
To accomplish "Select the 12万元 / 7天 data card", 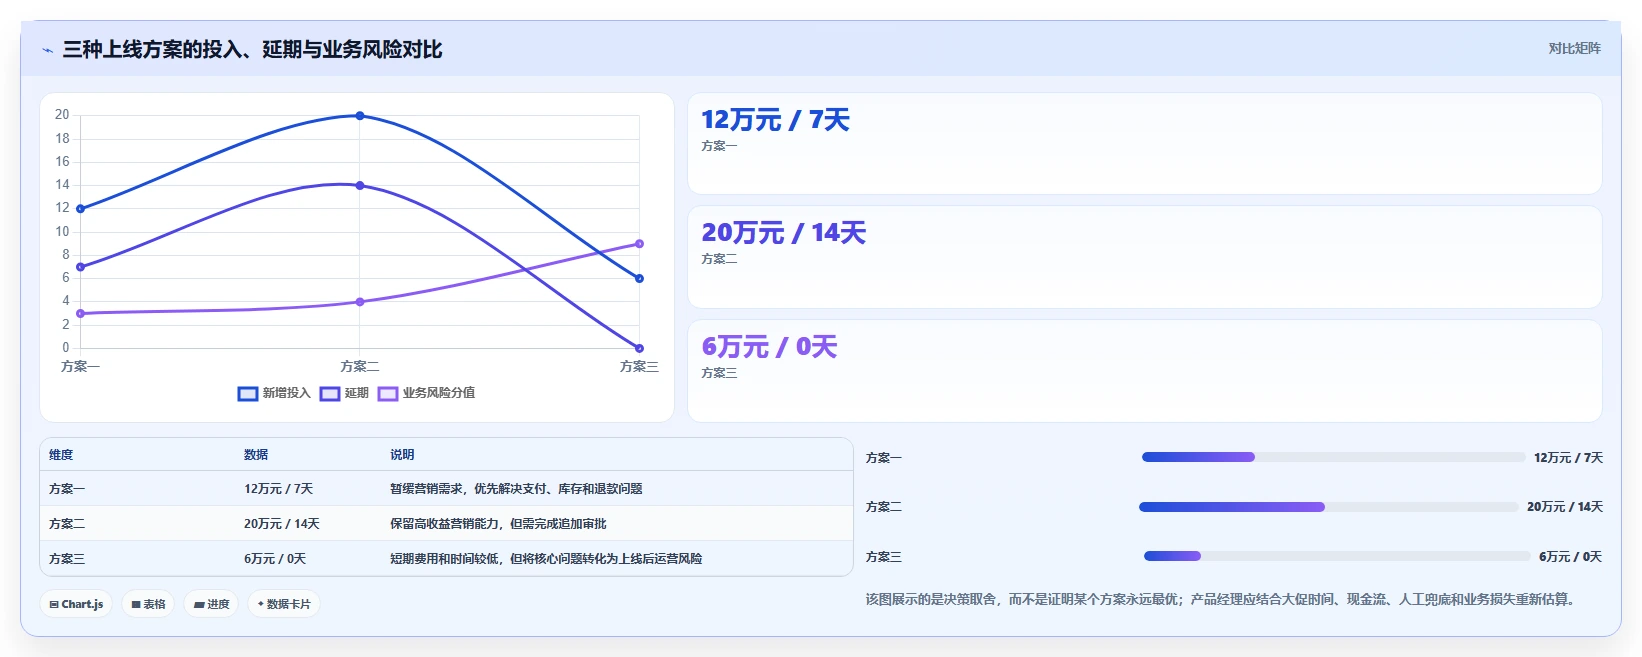I will click(1144, 144).
